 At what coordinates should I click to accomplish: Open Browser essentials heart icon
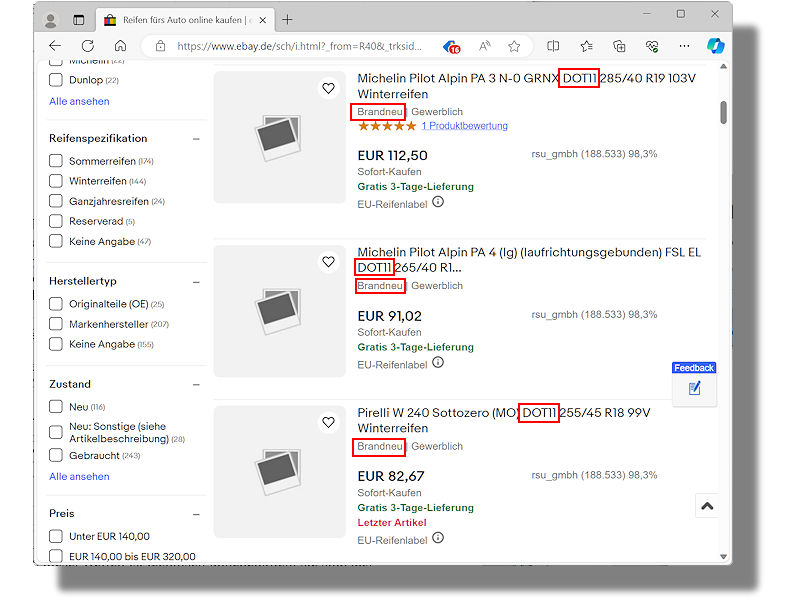(x=652, y=46)
